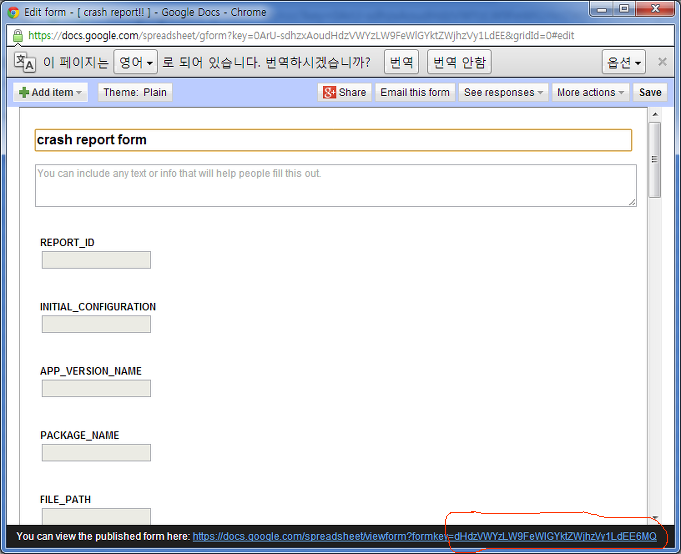Click the Chrome logo in title bar
The height and width of the screenshot is (554, 681).
14,12
